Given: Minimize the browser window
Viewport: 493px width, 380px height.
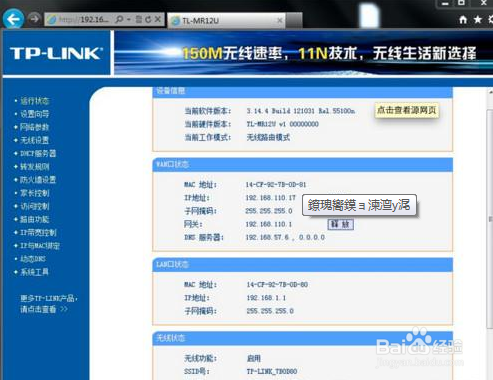Looking at the screenshot, I should (x=445, y=3).
